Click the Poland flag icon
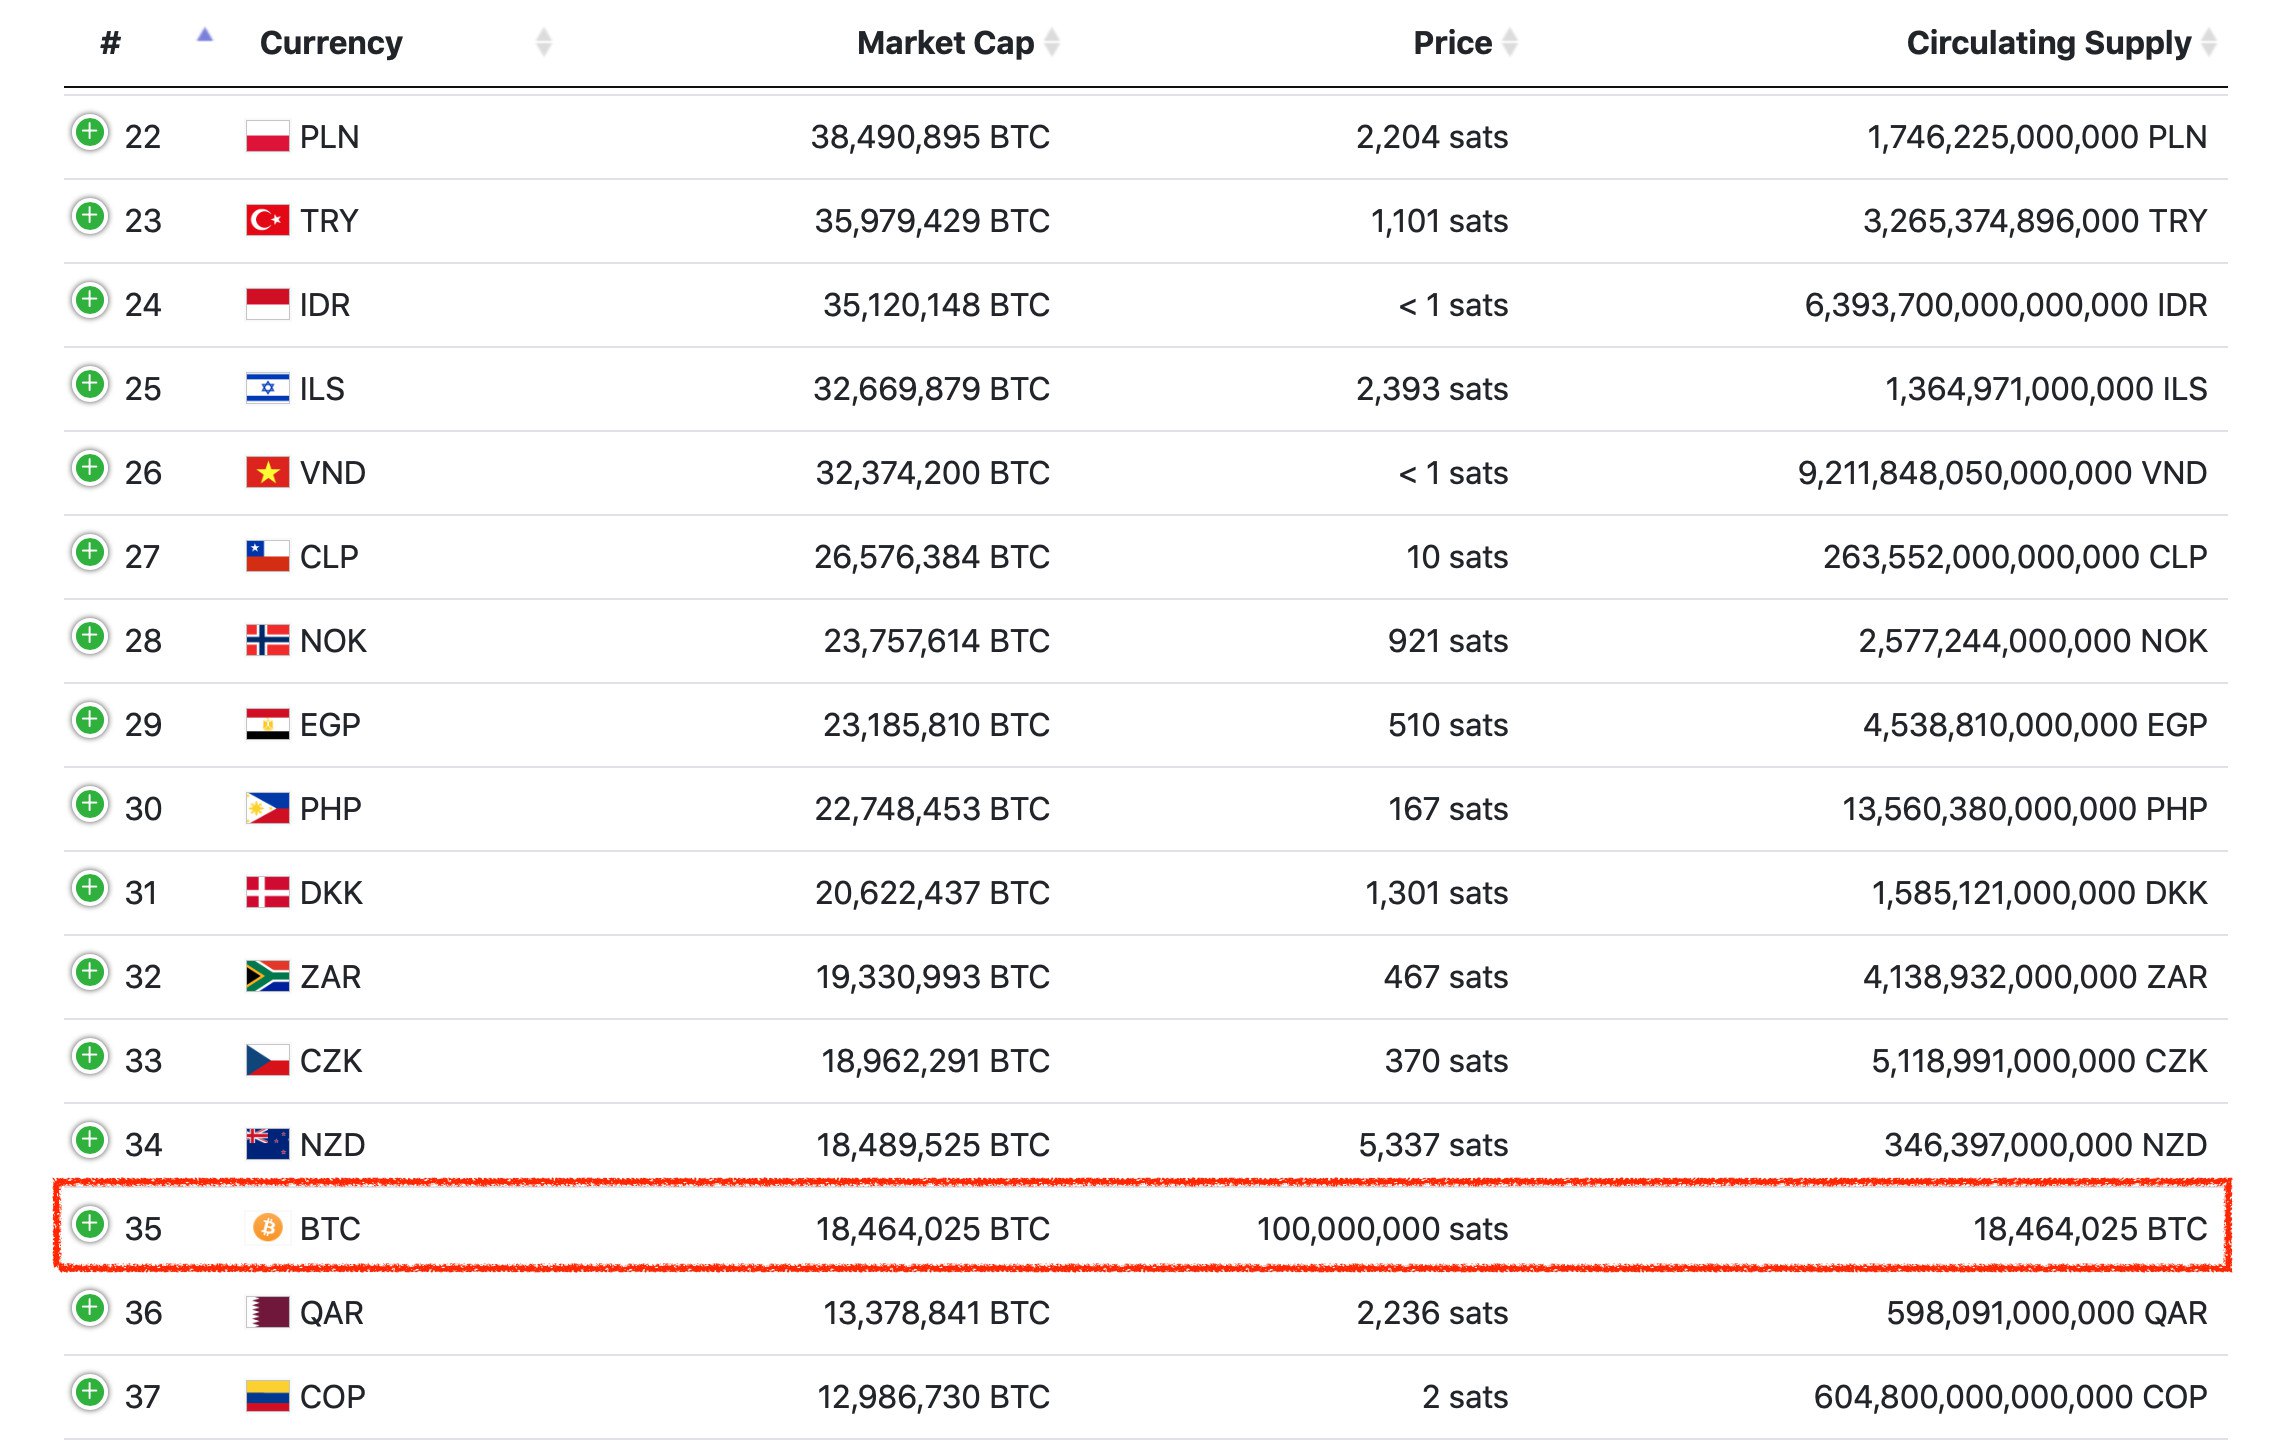The image size is (2284, 1440). [267, 136]
